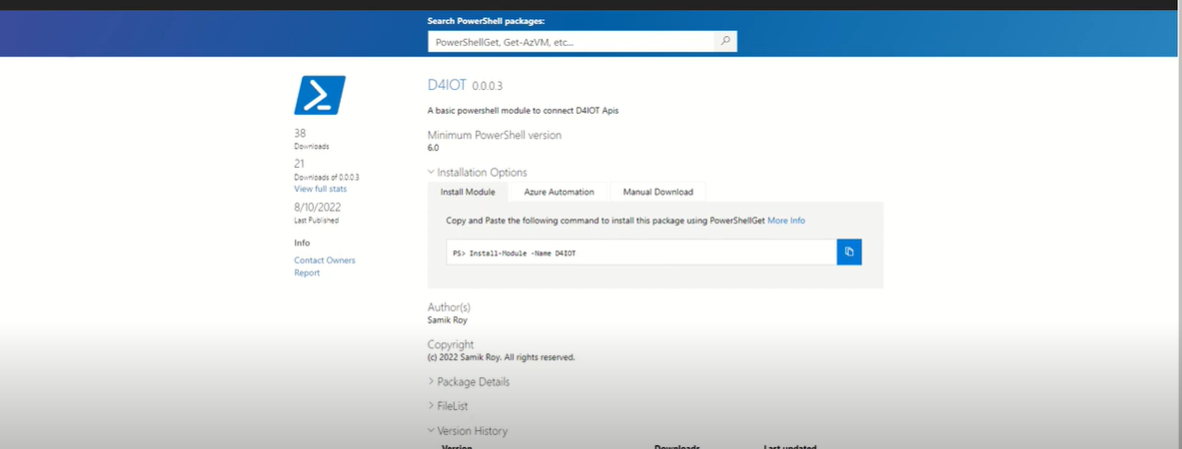Copy the Install-Module command

[x=849, y=252]
